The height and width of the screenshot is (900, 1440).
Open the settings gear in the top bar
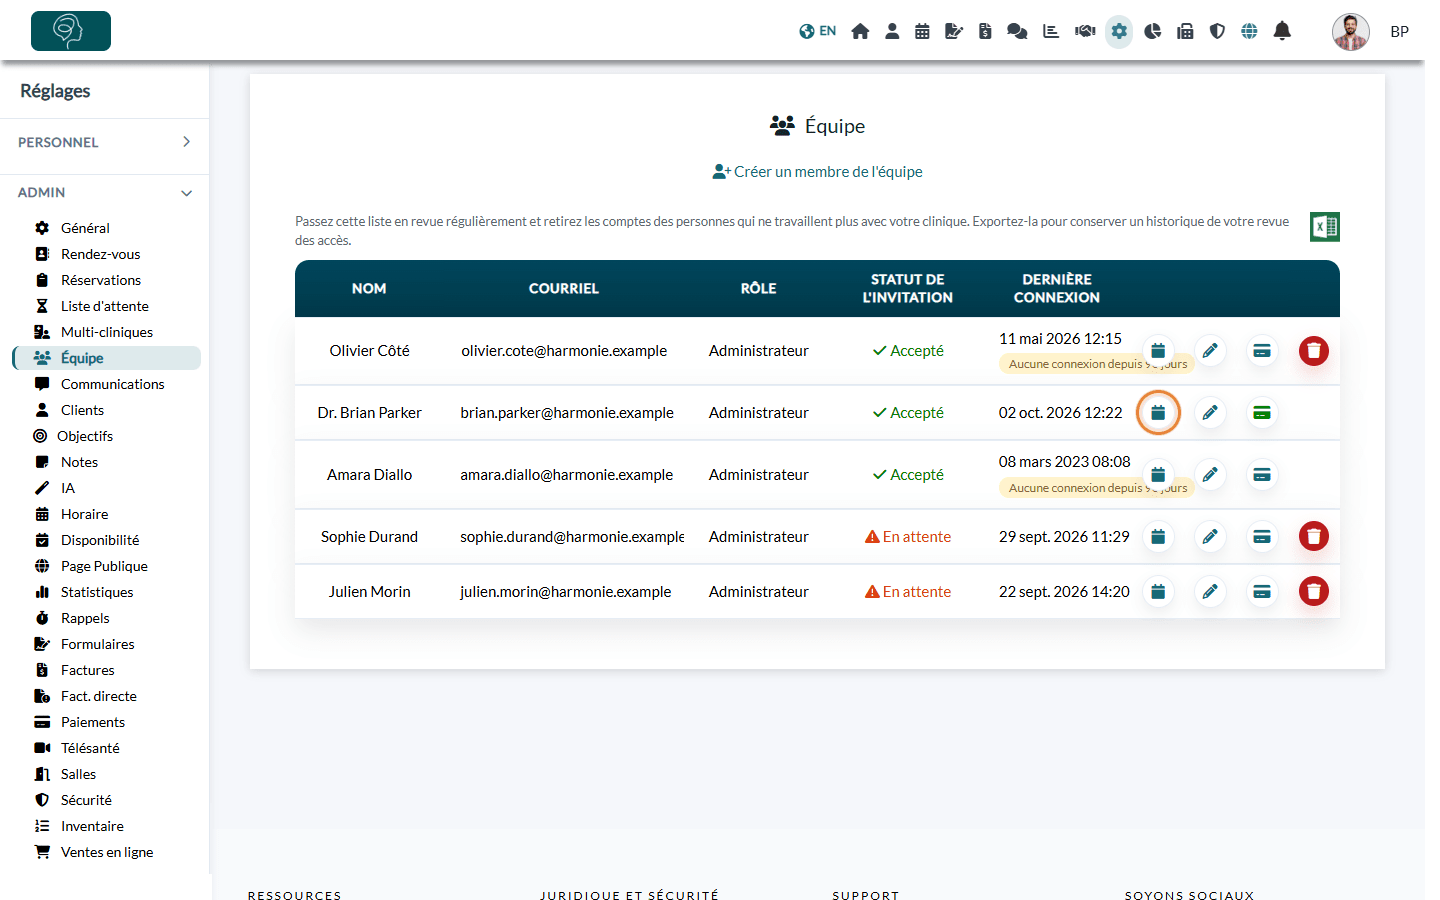click(x=1119, y=31)
